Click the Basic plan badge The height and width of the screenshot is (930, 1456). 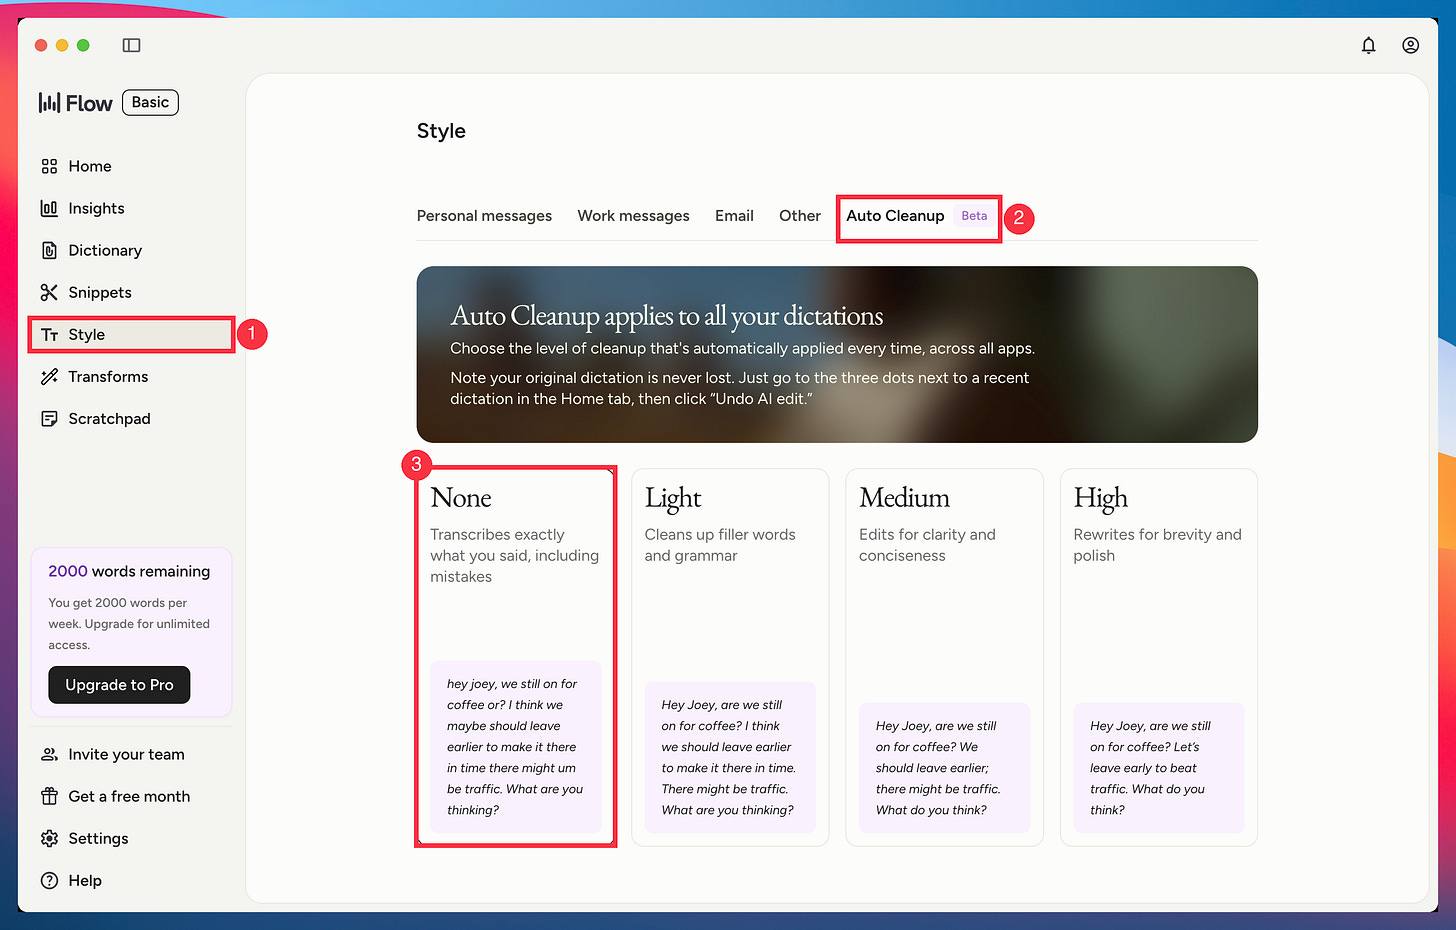[x=150, y=102]
